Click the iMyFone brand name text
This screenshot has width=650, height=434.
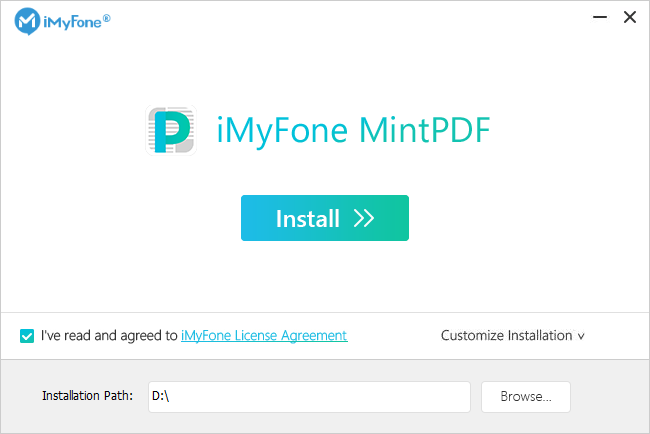click(x=72, y=22)
